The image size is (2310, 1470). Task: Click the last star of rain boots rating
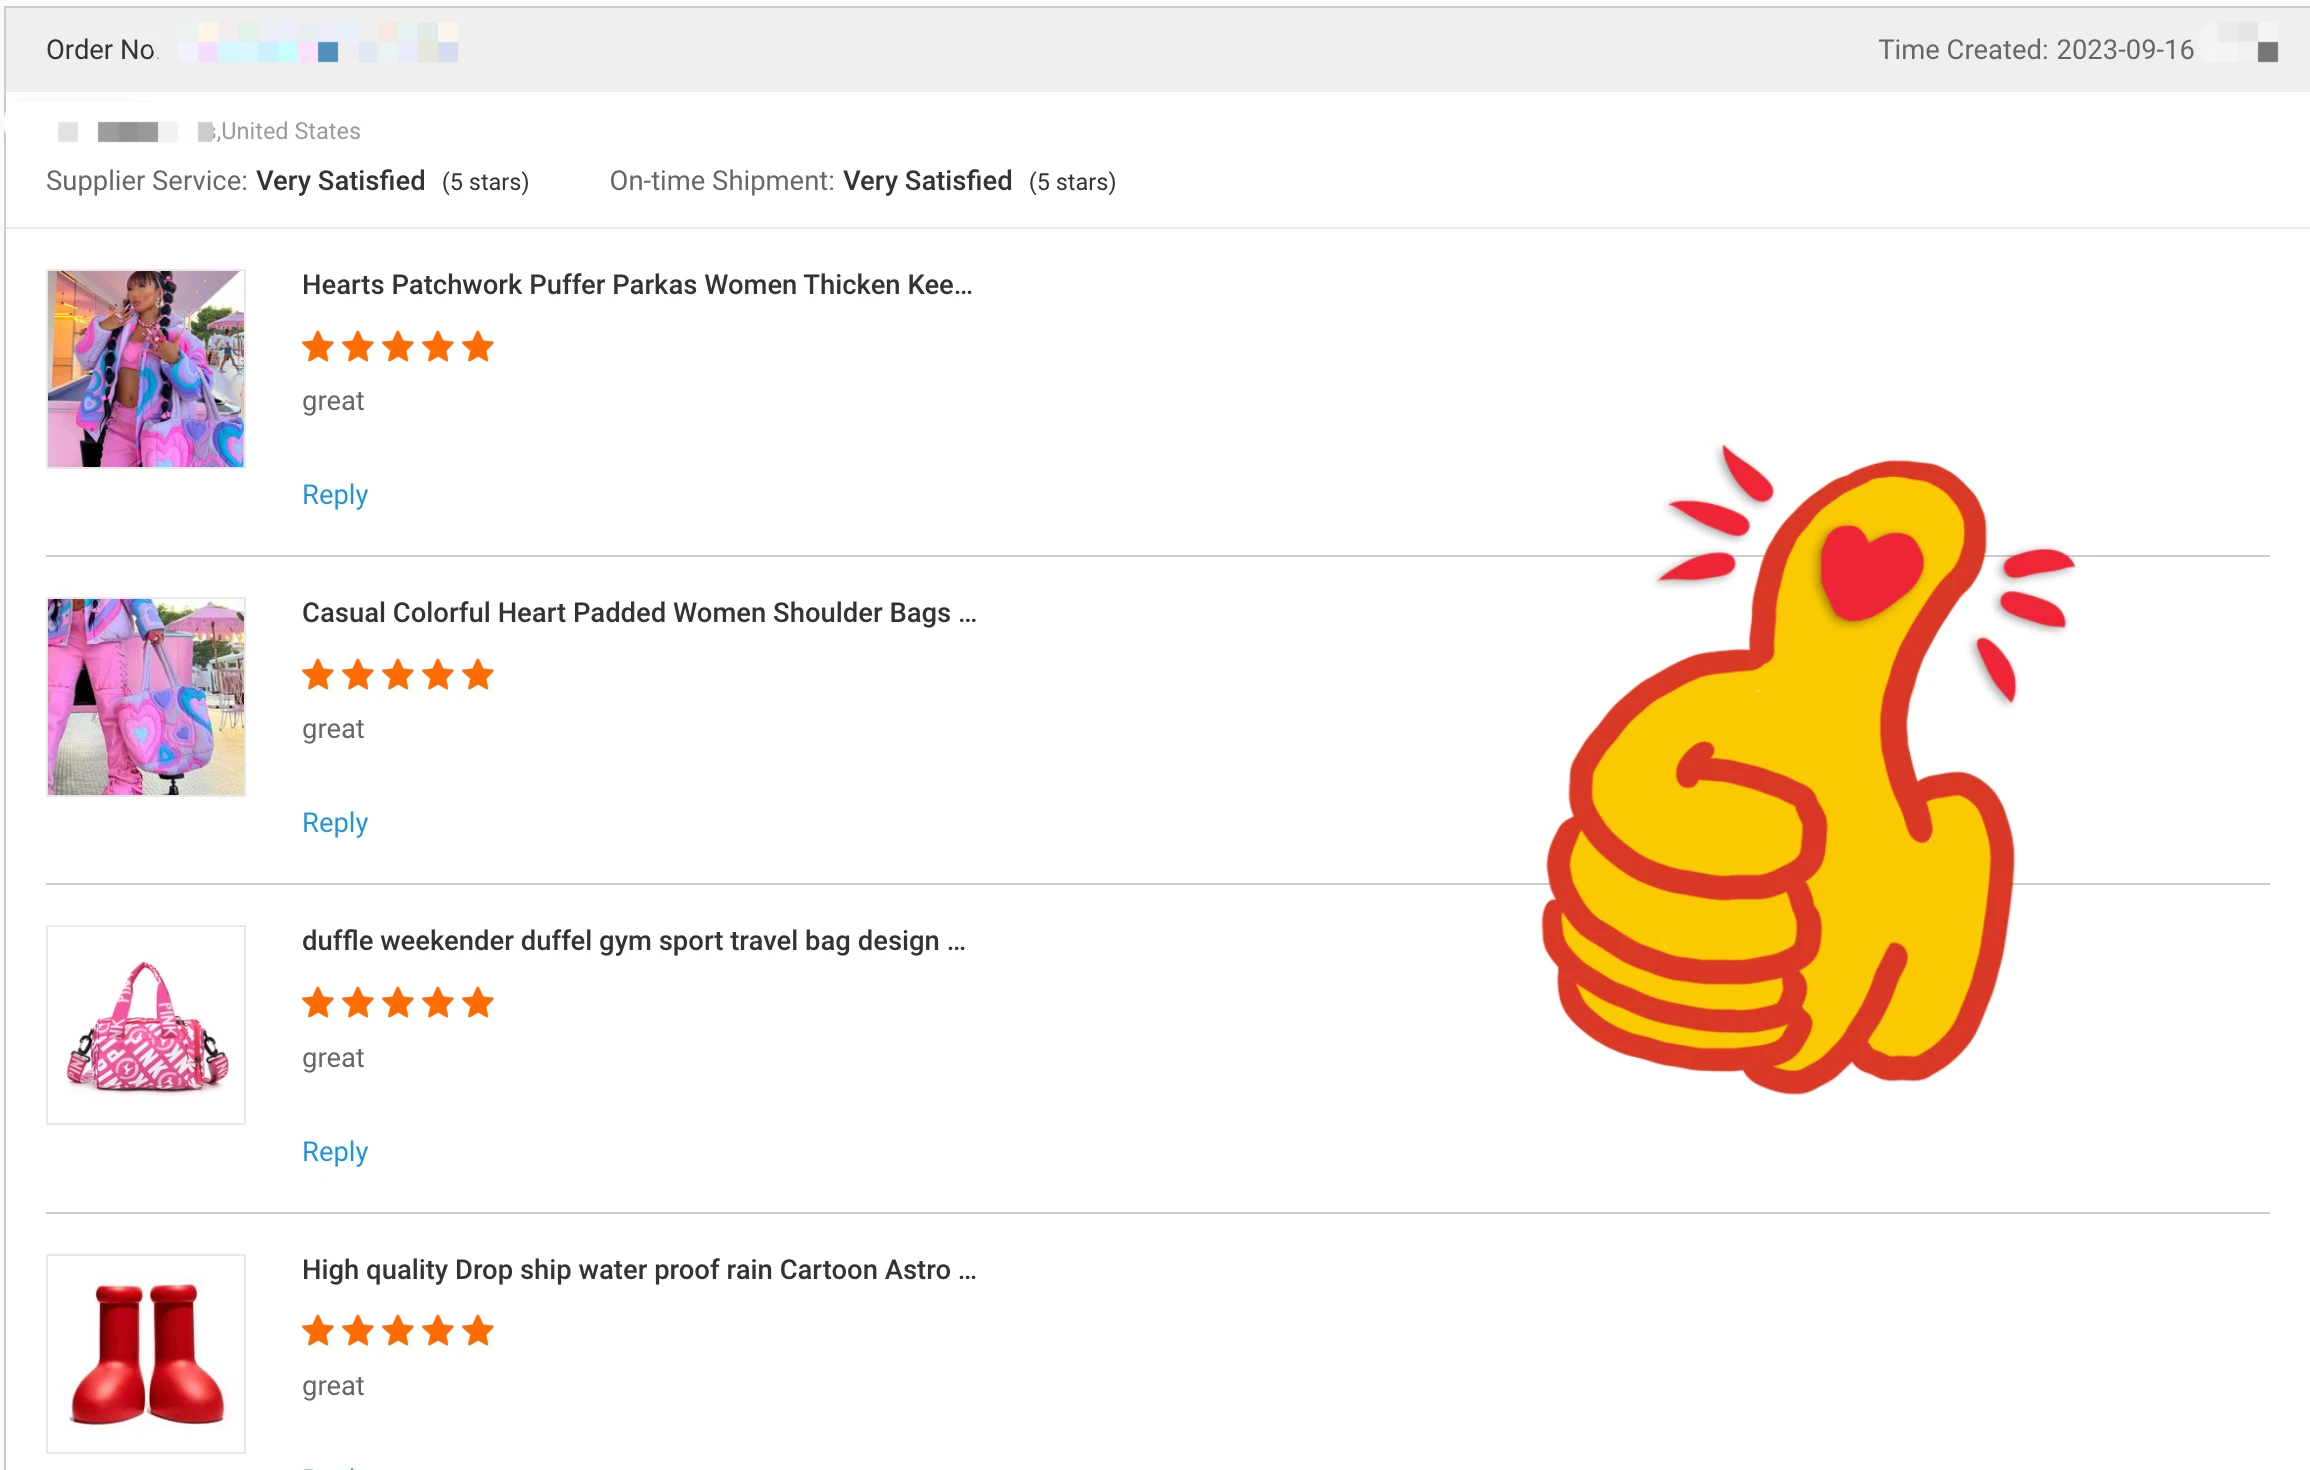tap(478, 1331)
